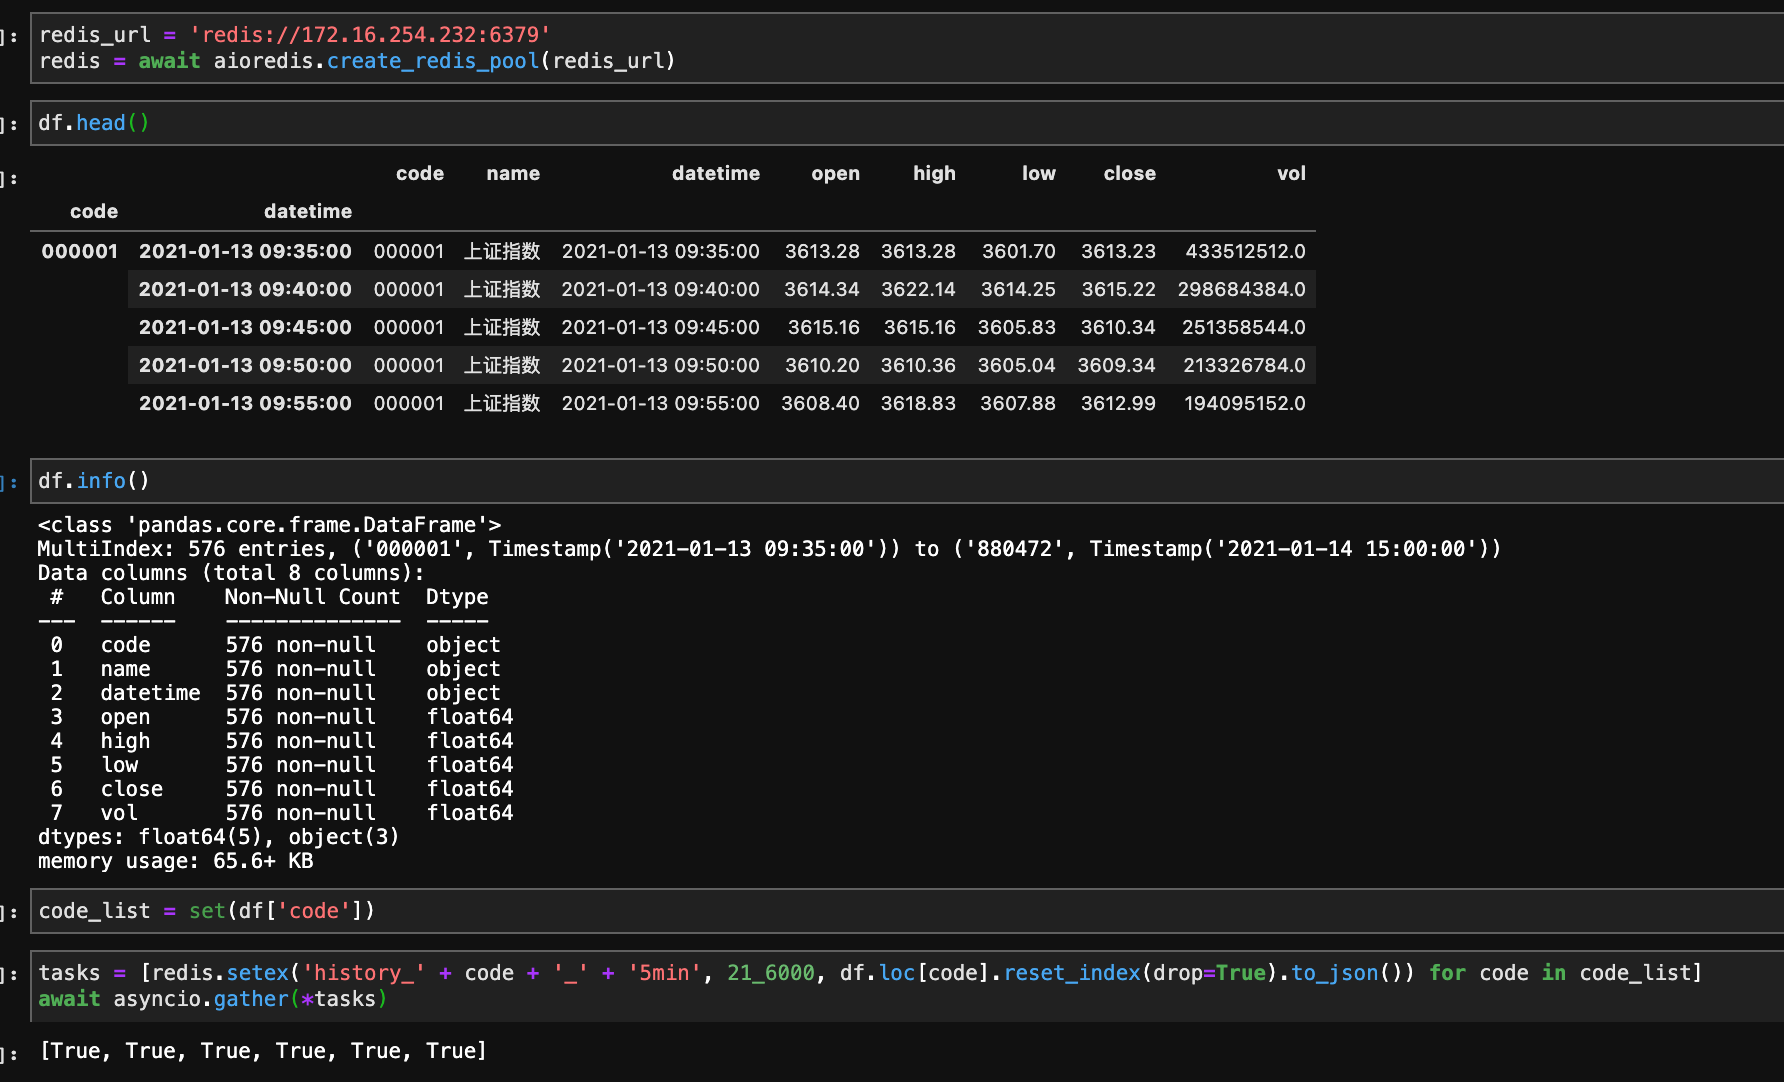
Task: Click close value 3609.34
Action: (x=1116, y=365)
